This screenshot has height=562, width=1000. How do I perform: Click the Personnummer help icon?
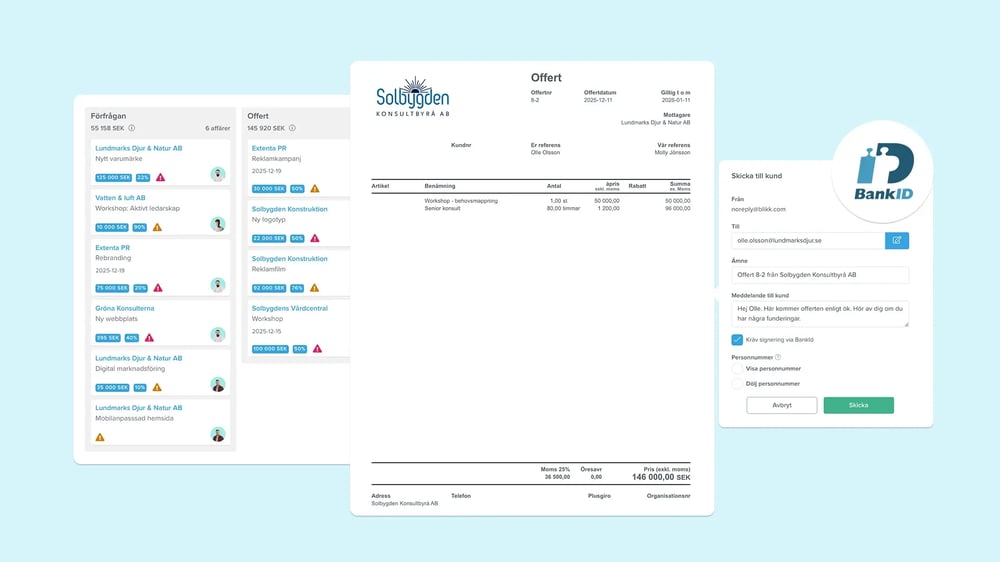(777, 357)
